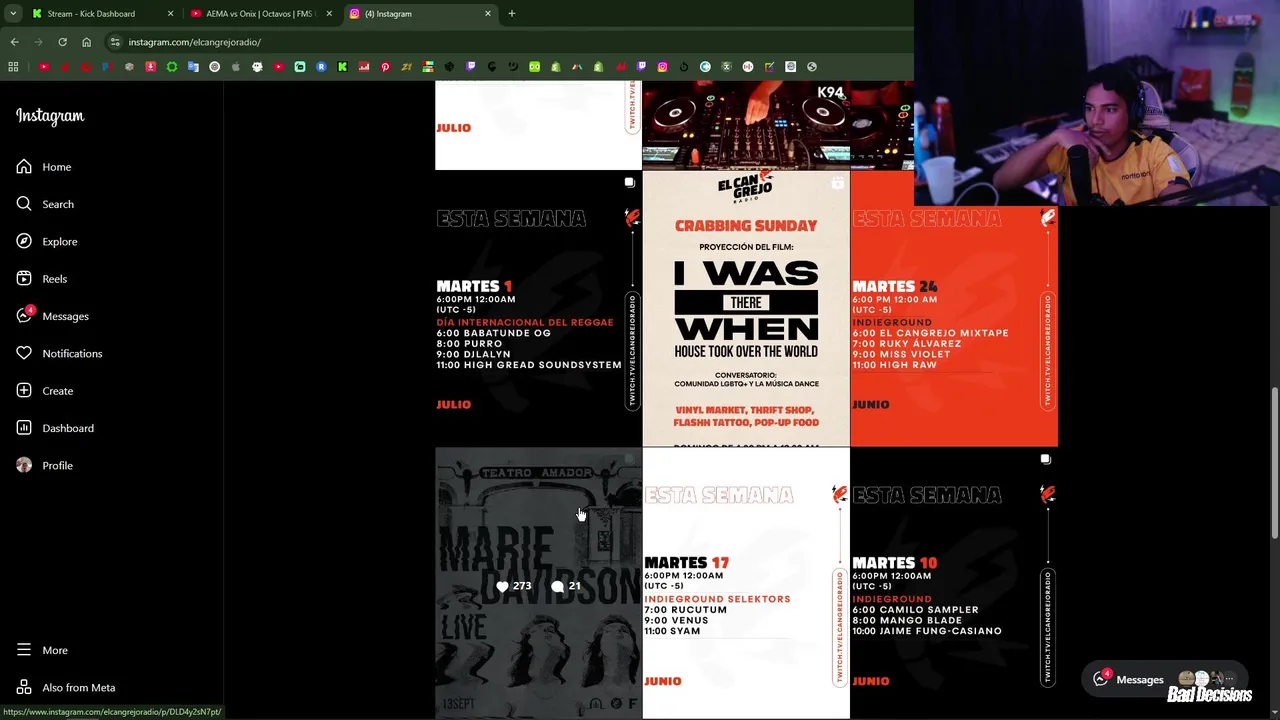Close the Instagram tab
This screenshot has height=720, width=1280.
click(x=488, y=14)
